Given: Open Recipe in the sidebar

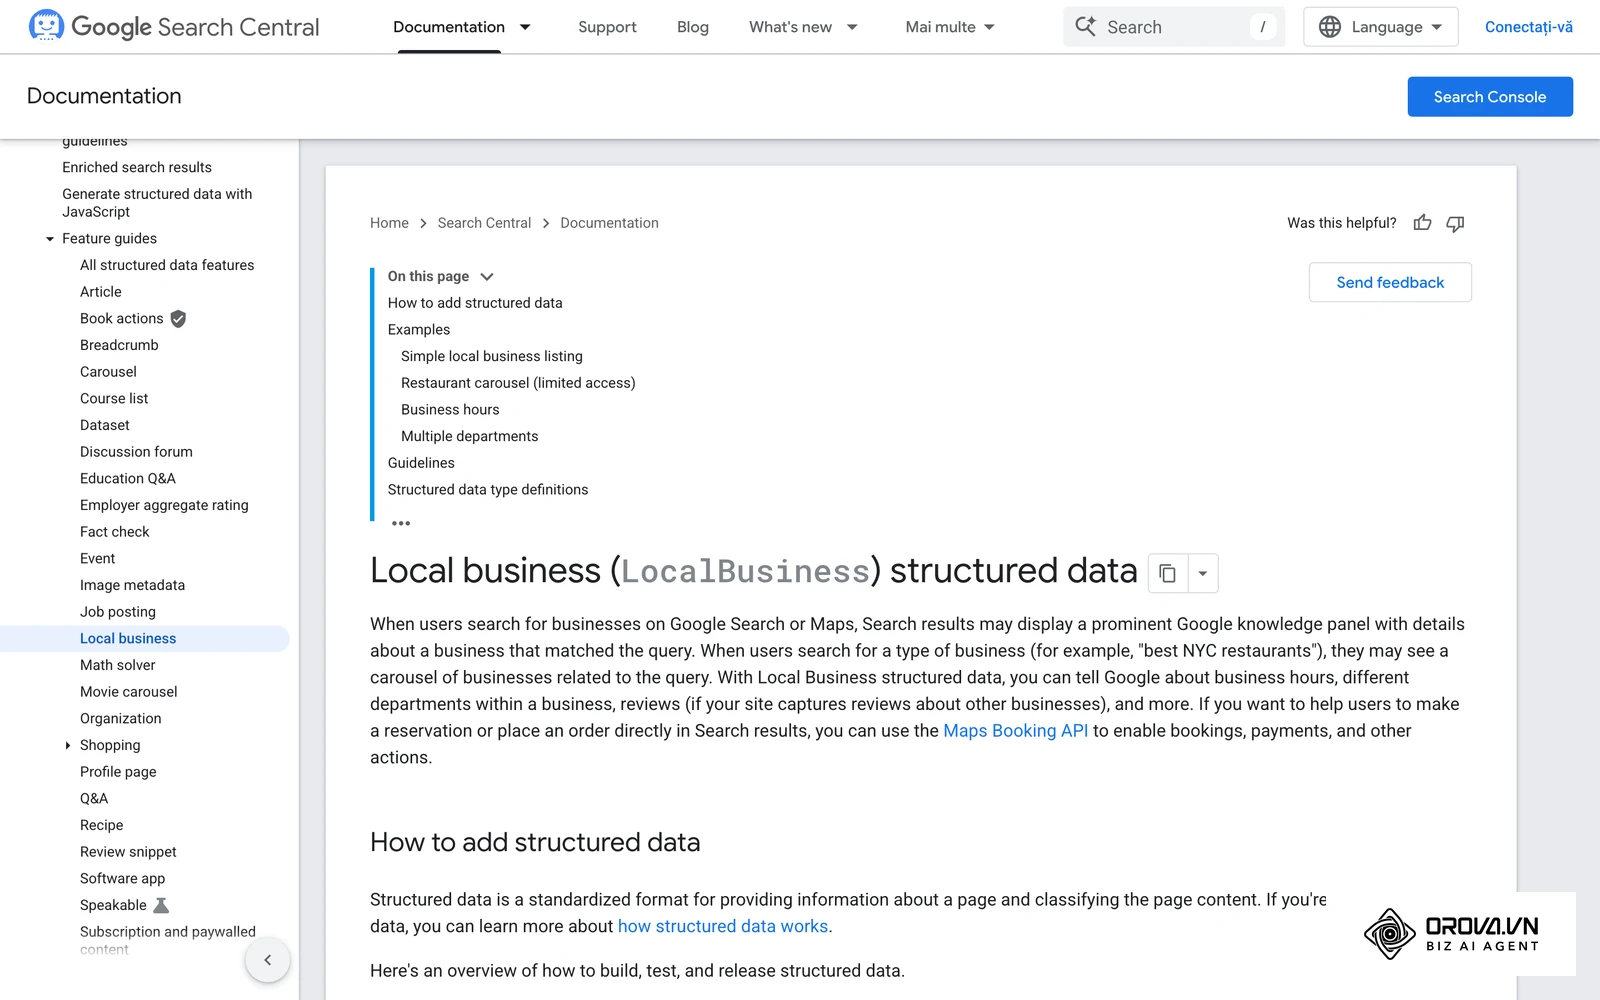Looking at the screenshot, I should point(102,825).
